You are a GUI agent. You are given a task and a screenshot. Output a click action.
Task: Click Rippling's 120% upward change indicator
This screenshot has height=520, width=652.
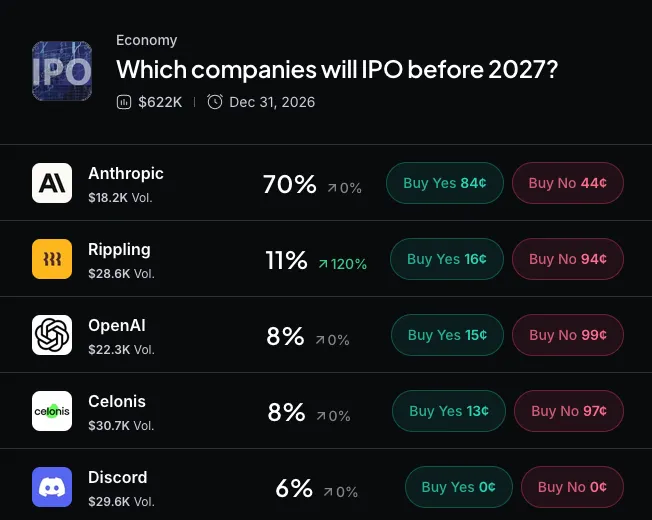click(x=342, y=264)
